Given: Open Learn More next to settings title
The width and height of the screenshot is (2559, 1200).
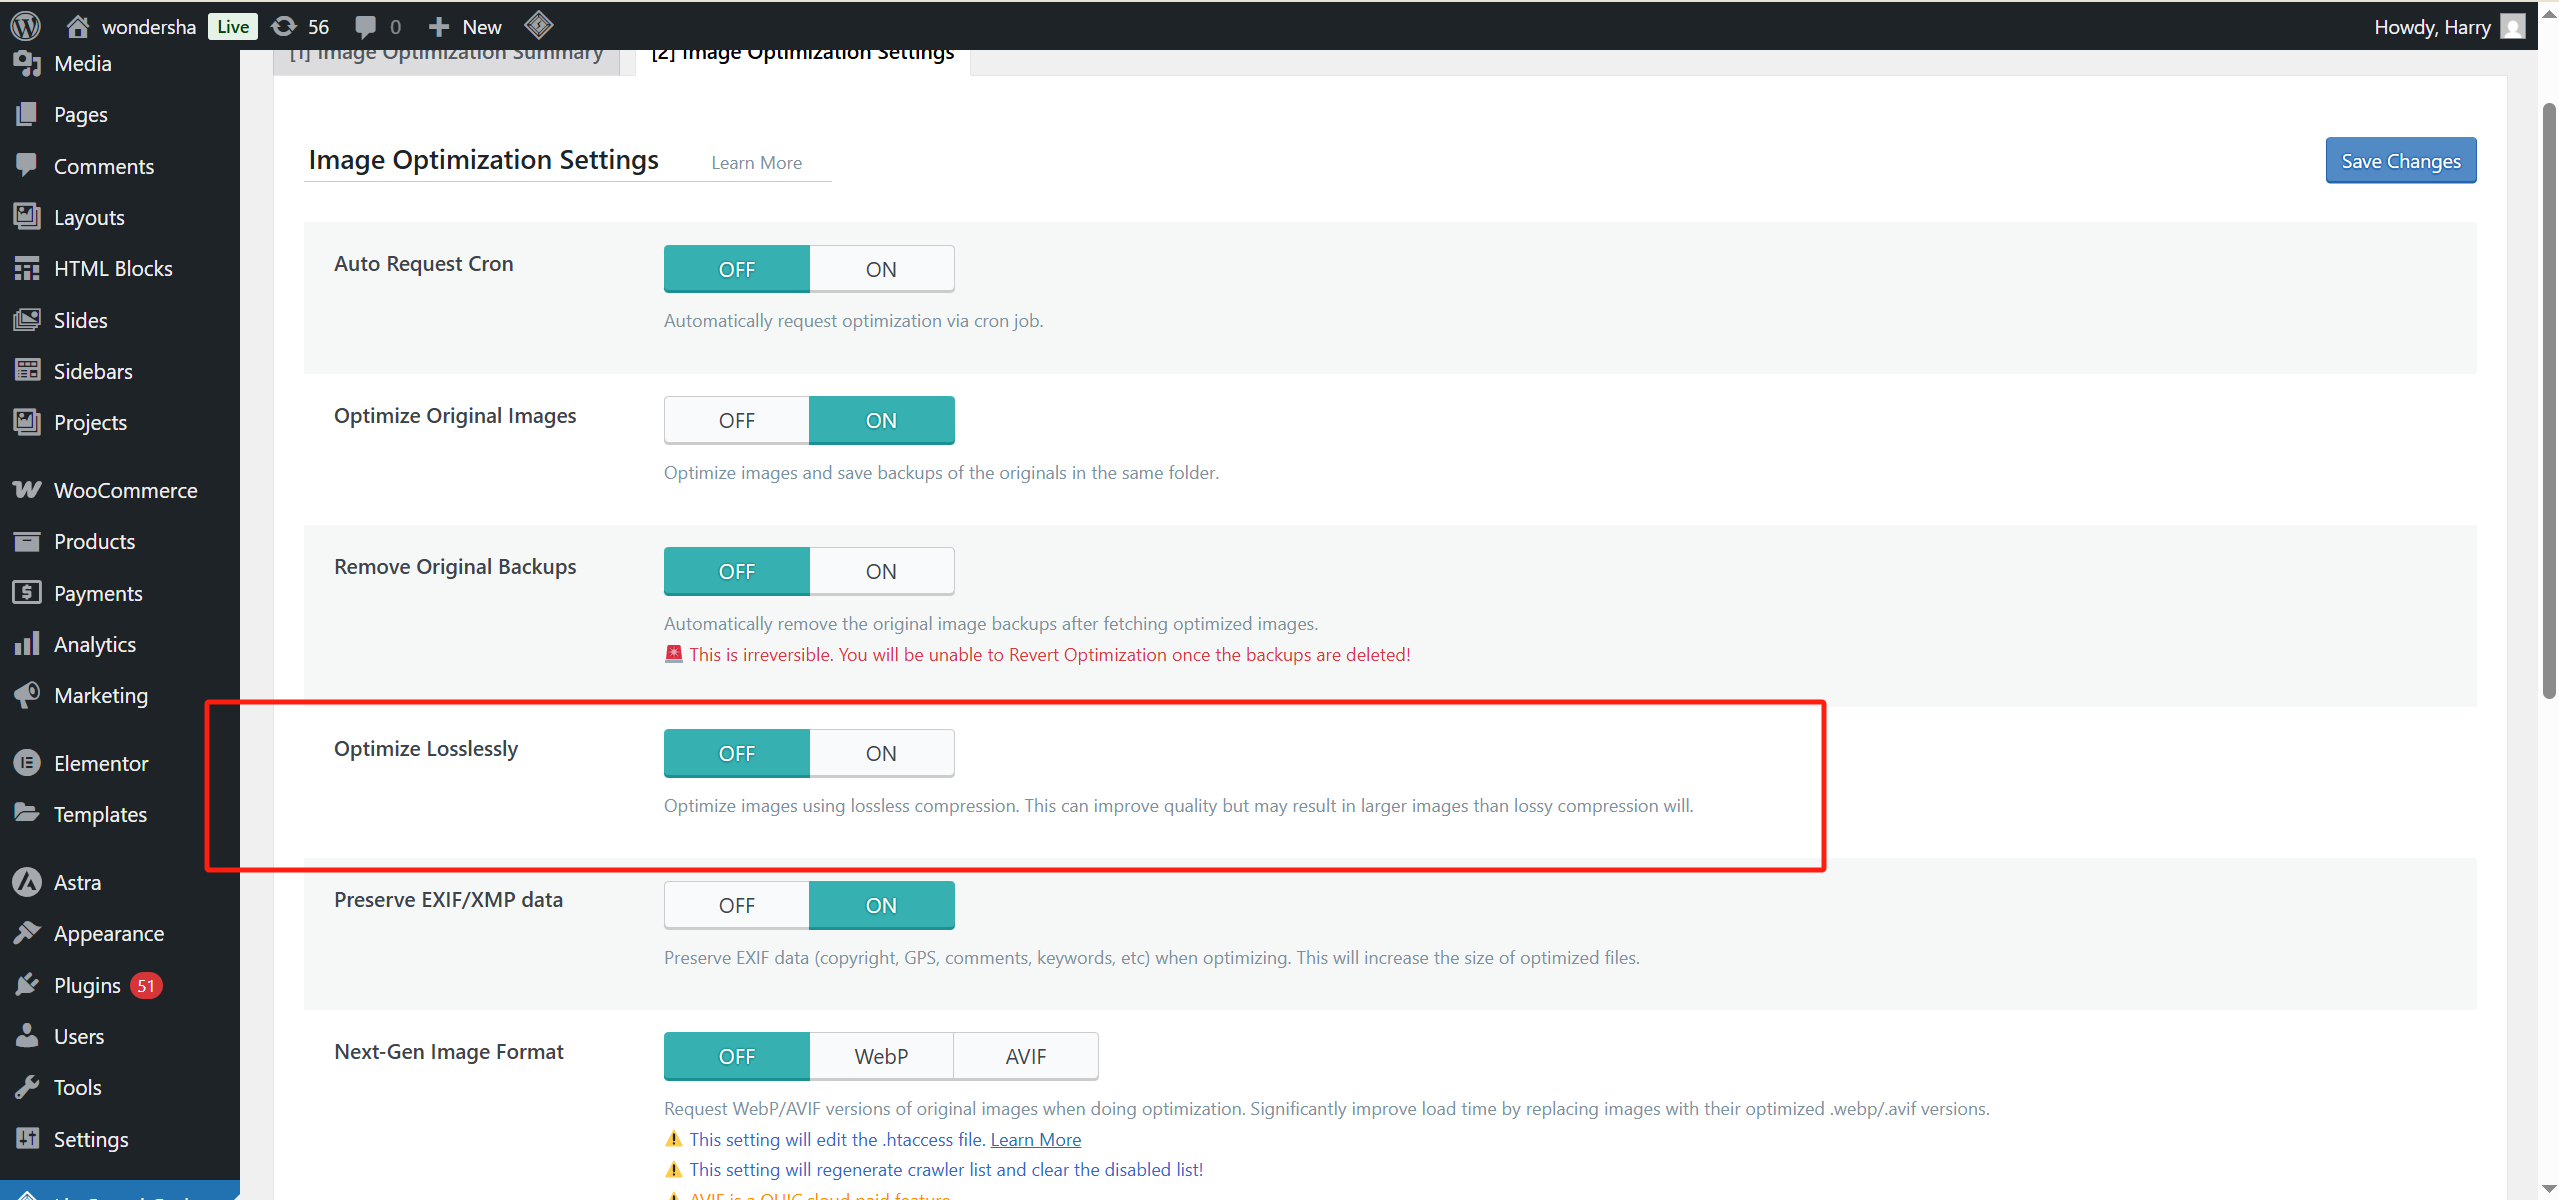Looking at the screenshot, I should pos(756,162).
